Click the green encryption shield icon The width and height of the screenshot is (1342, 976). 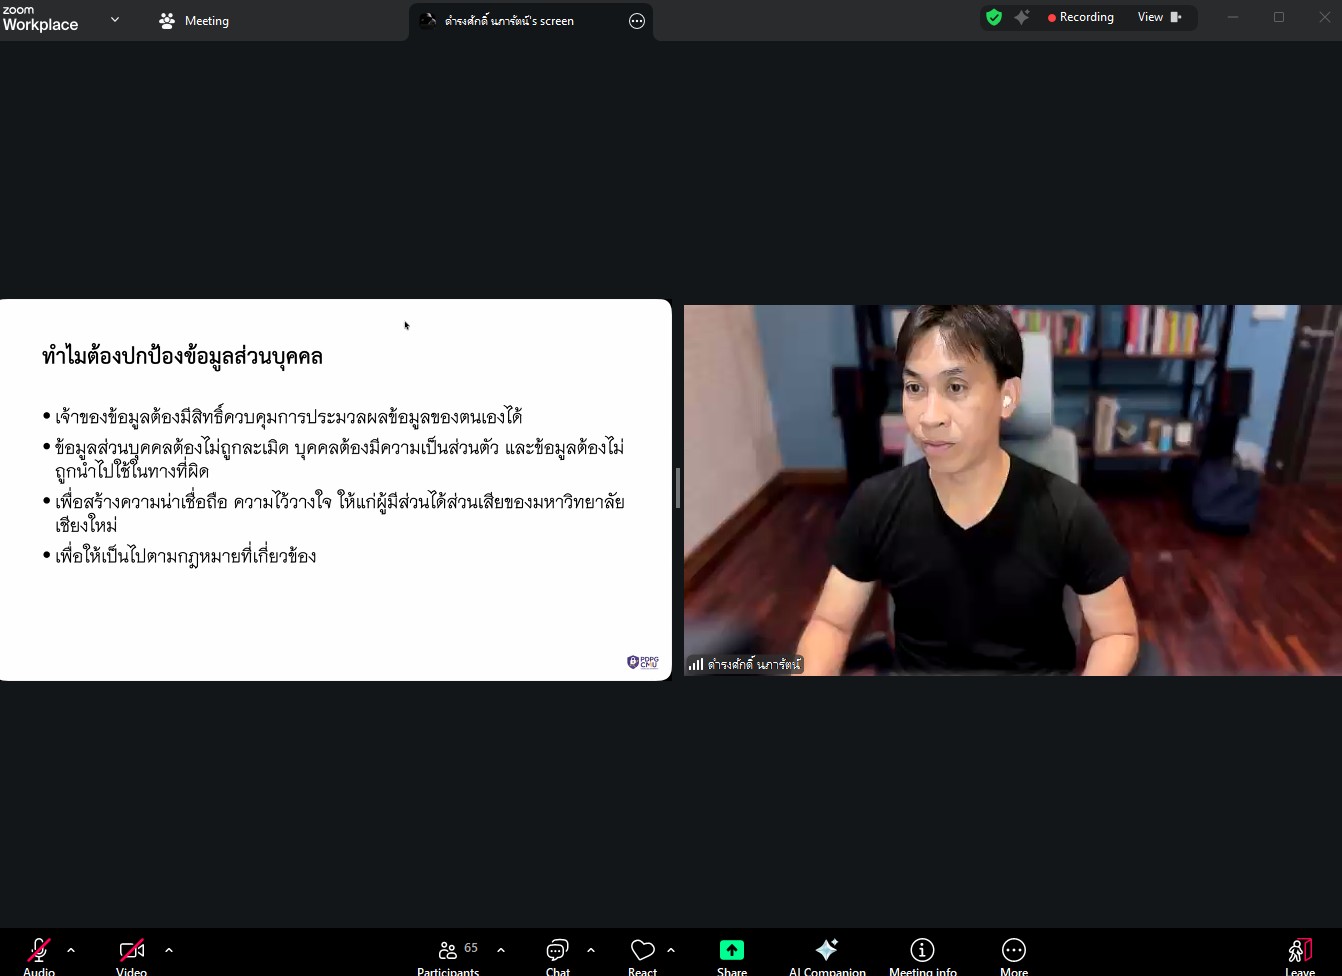[994, 17]
